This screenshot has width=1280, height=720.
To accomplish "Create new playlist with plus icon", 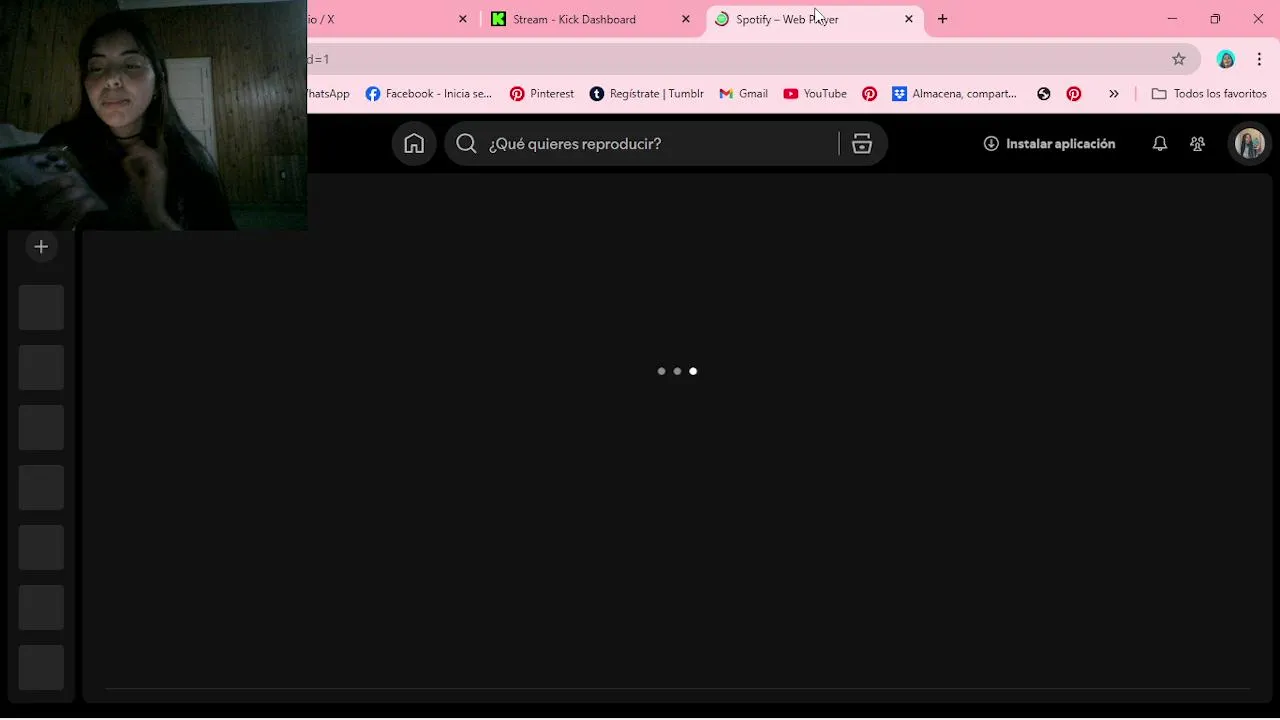I will click(41, 247).
